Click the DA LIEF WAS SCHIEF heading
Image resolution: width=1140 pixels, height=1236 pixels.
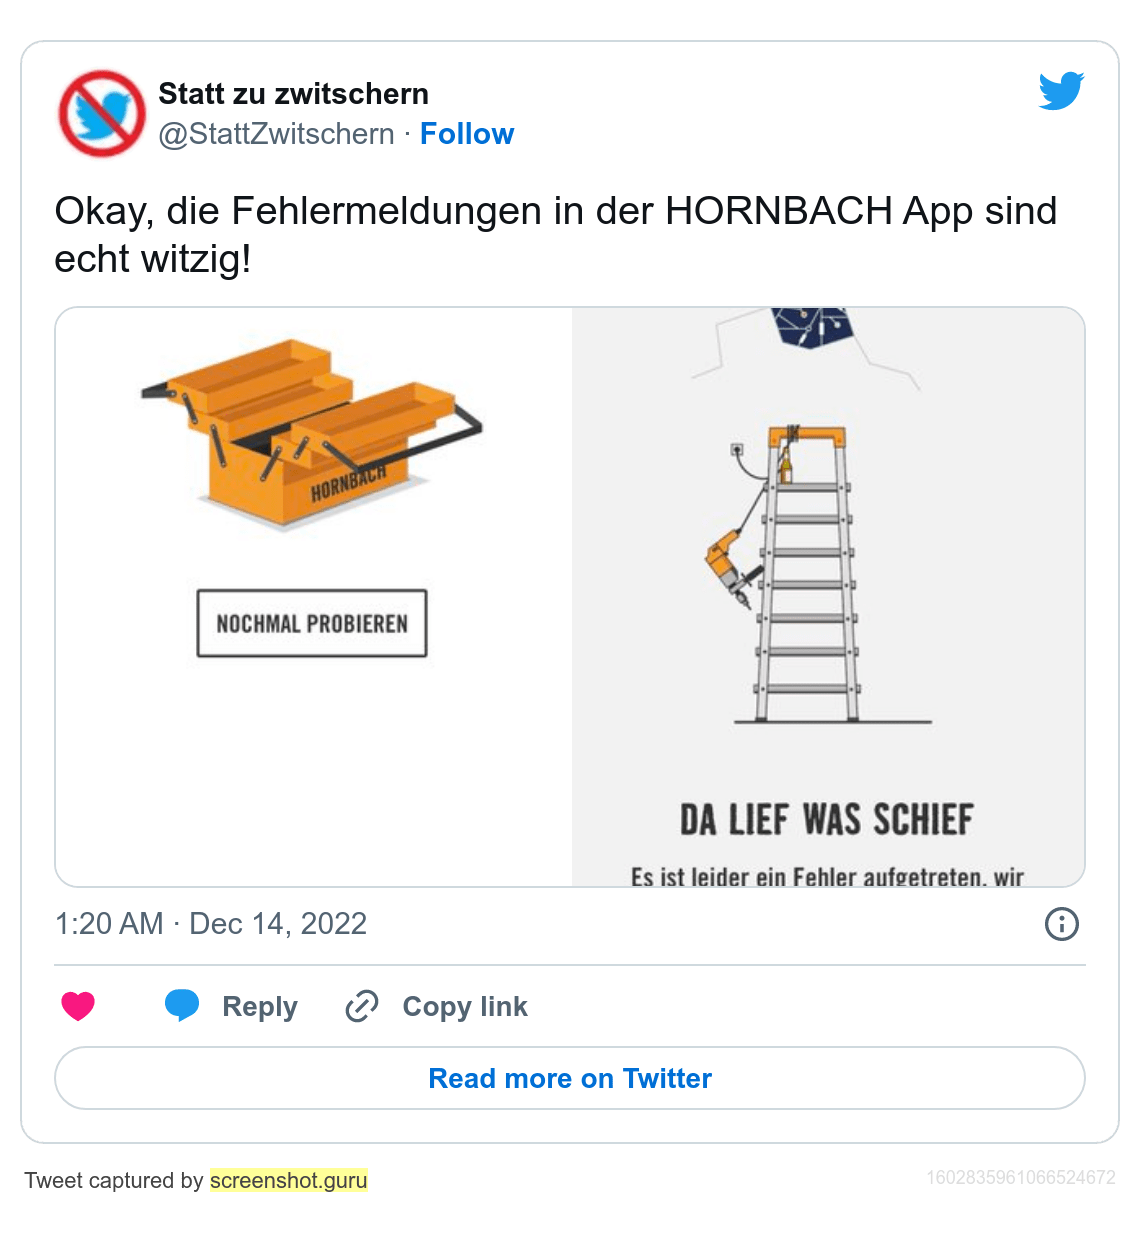pyautogui.click(x=827, y=820)
